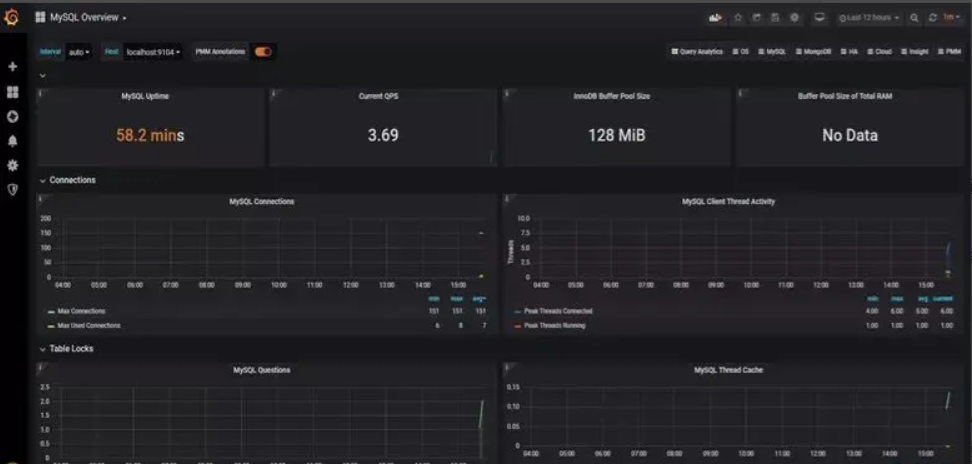Click the Share dashboard icon
The width and height of the screenshot is (972, 464).
pos(756,18)
